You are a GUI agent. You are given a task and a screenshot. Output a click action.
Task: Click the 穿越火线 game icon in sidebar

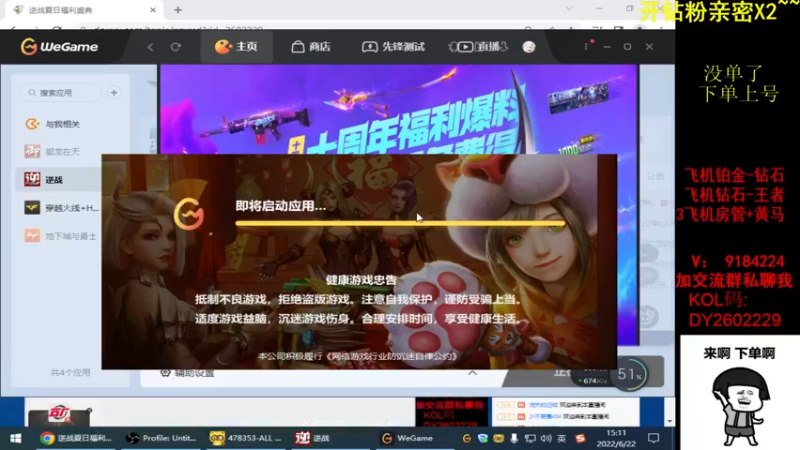point(32,208)
